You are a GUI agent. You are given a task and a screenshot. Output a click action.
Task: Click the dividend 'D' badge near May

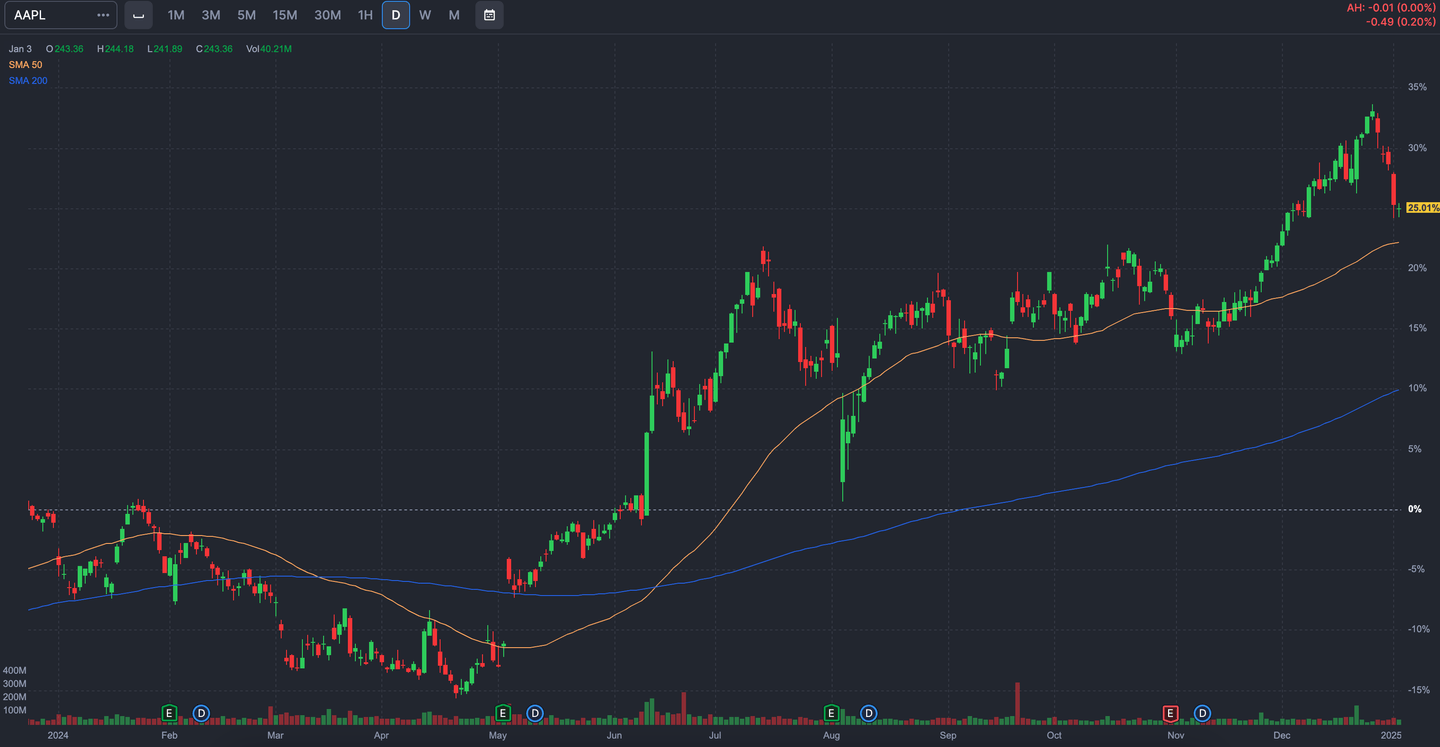pos(535,714)
